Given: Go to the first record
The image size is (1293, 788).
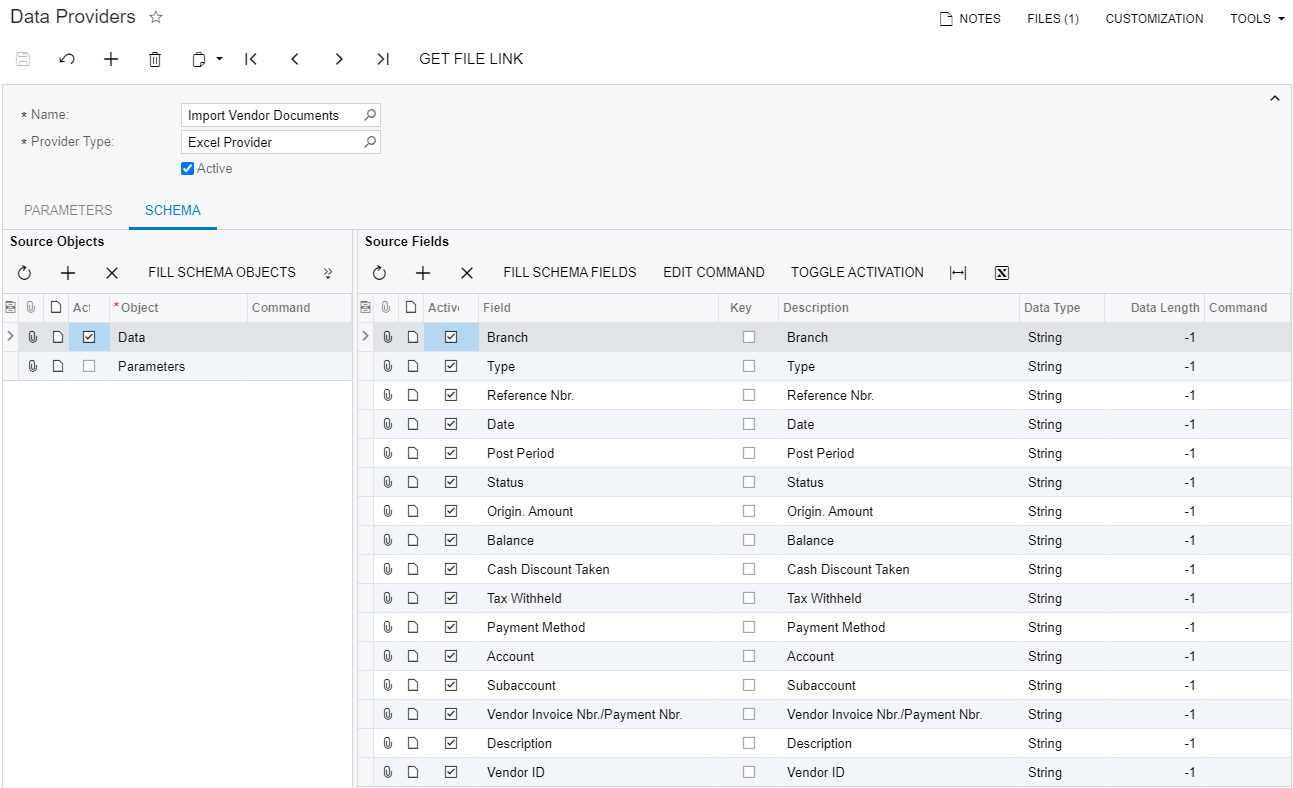Looking at the screenshot, I should [x=251, y=59].
